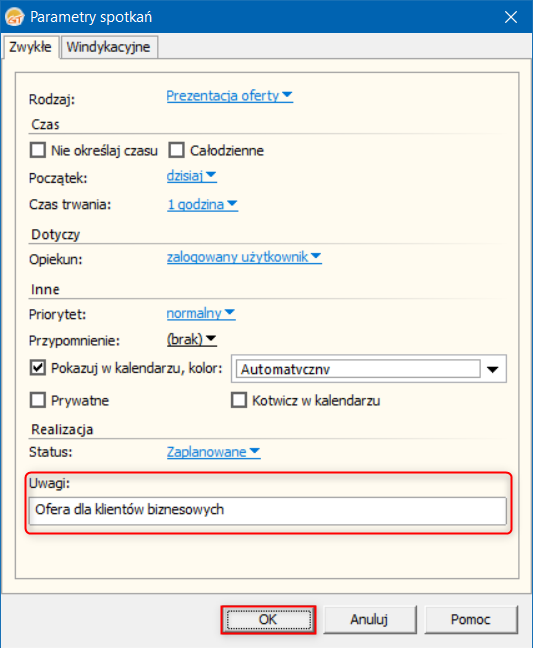The height and width of the screenshot is (648, 533).
Task: Mark the meeting as Prywatne
Action: [38, 400]
